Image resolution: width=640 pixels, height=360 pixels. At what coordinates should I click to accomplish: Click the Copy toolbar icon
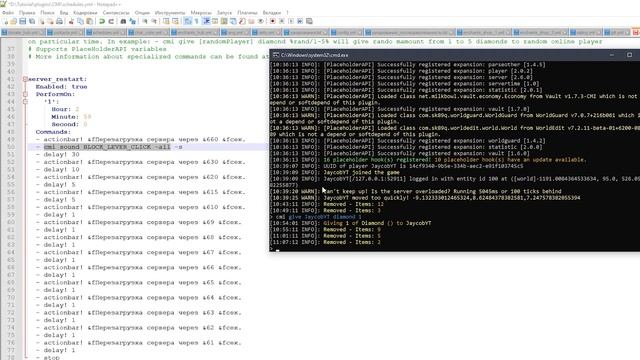point(80,21)
